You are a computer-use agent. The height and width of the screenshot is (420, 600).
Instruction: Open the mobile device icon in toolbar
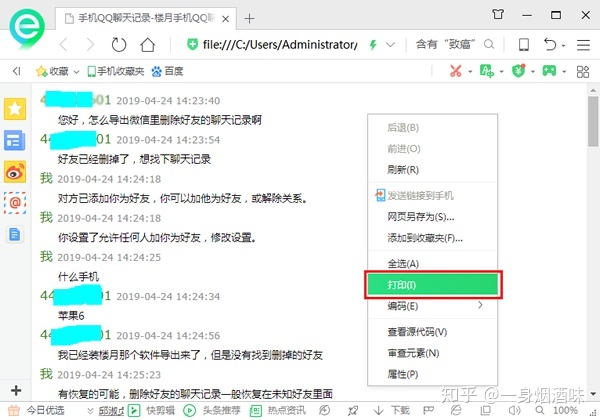[x=524, y=45]
